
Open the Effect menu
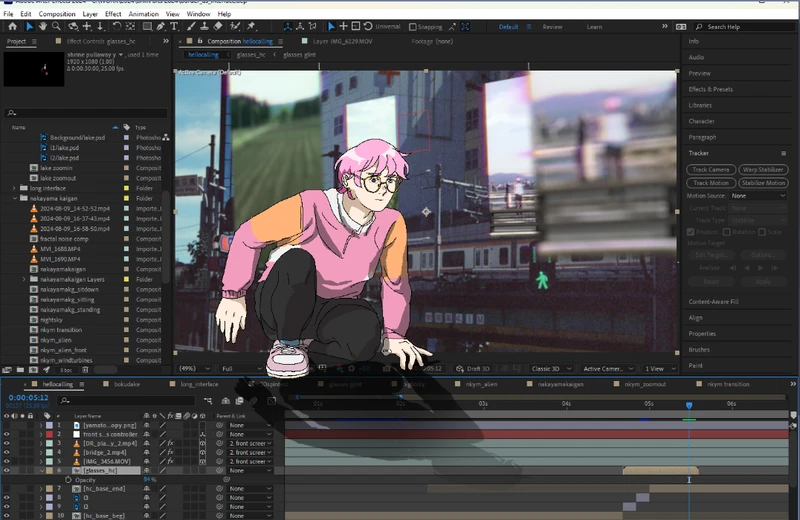113,14
